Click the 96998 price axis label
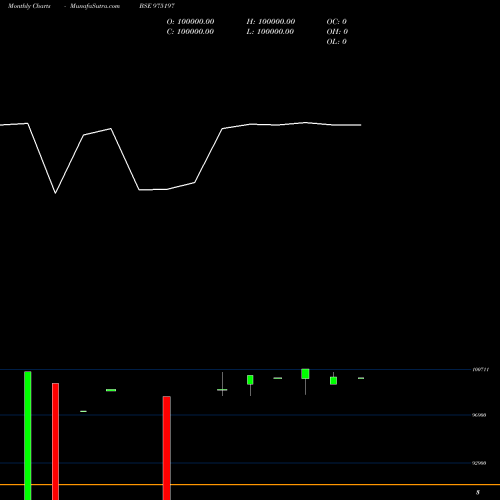The width and height of the screenshot is (500, 500). 479,415
